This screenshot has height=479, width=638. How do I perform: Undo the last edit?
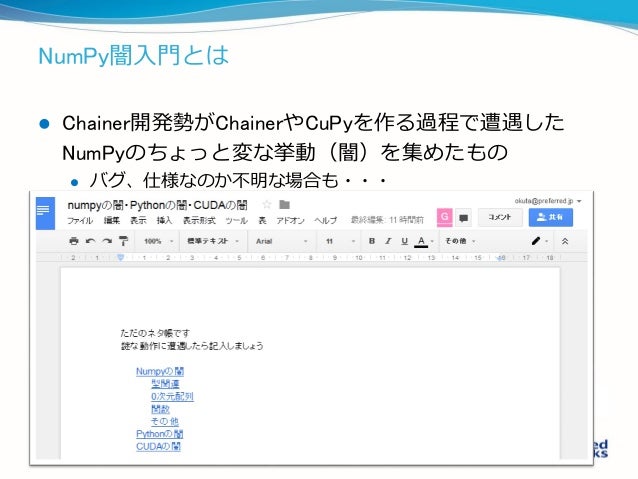[x=90, y=241]
